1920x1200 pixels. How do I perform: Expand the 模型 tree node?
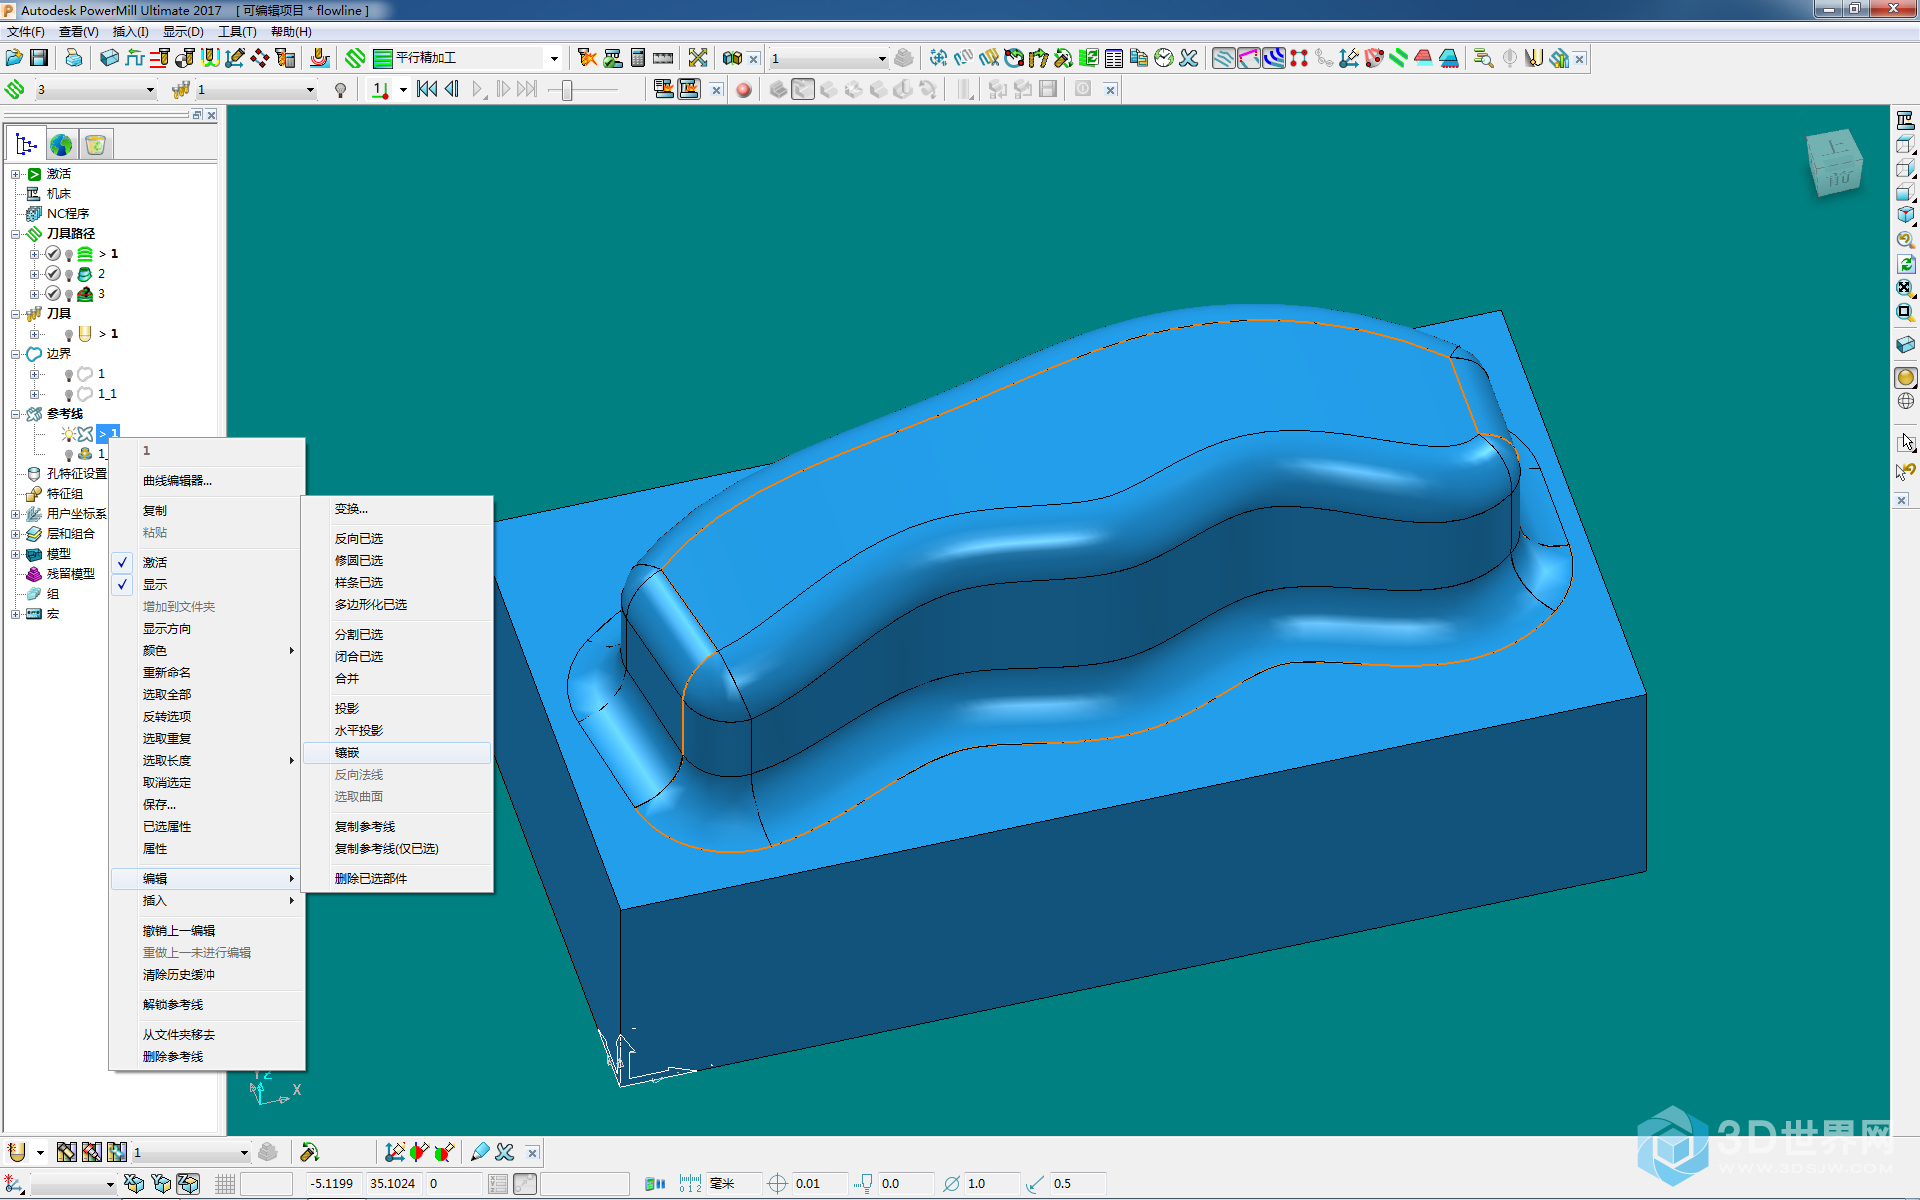pyautogui.click(x=15, y=554)
